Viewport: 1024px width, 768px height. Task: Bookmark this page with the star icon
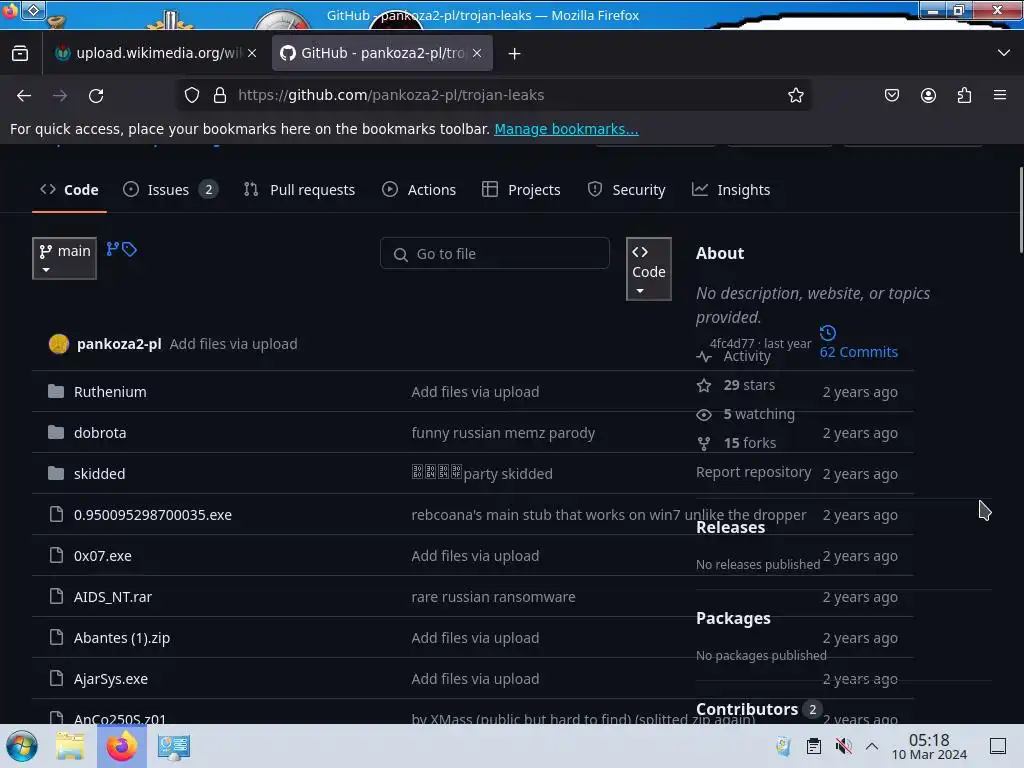tap(795, 95)
